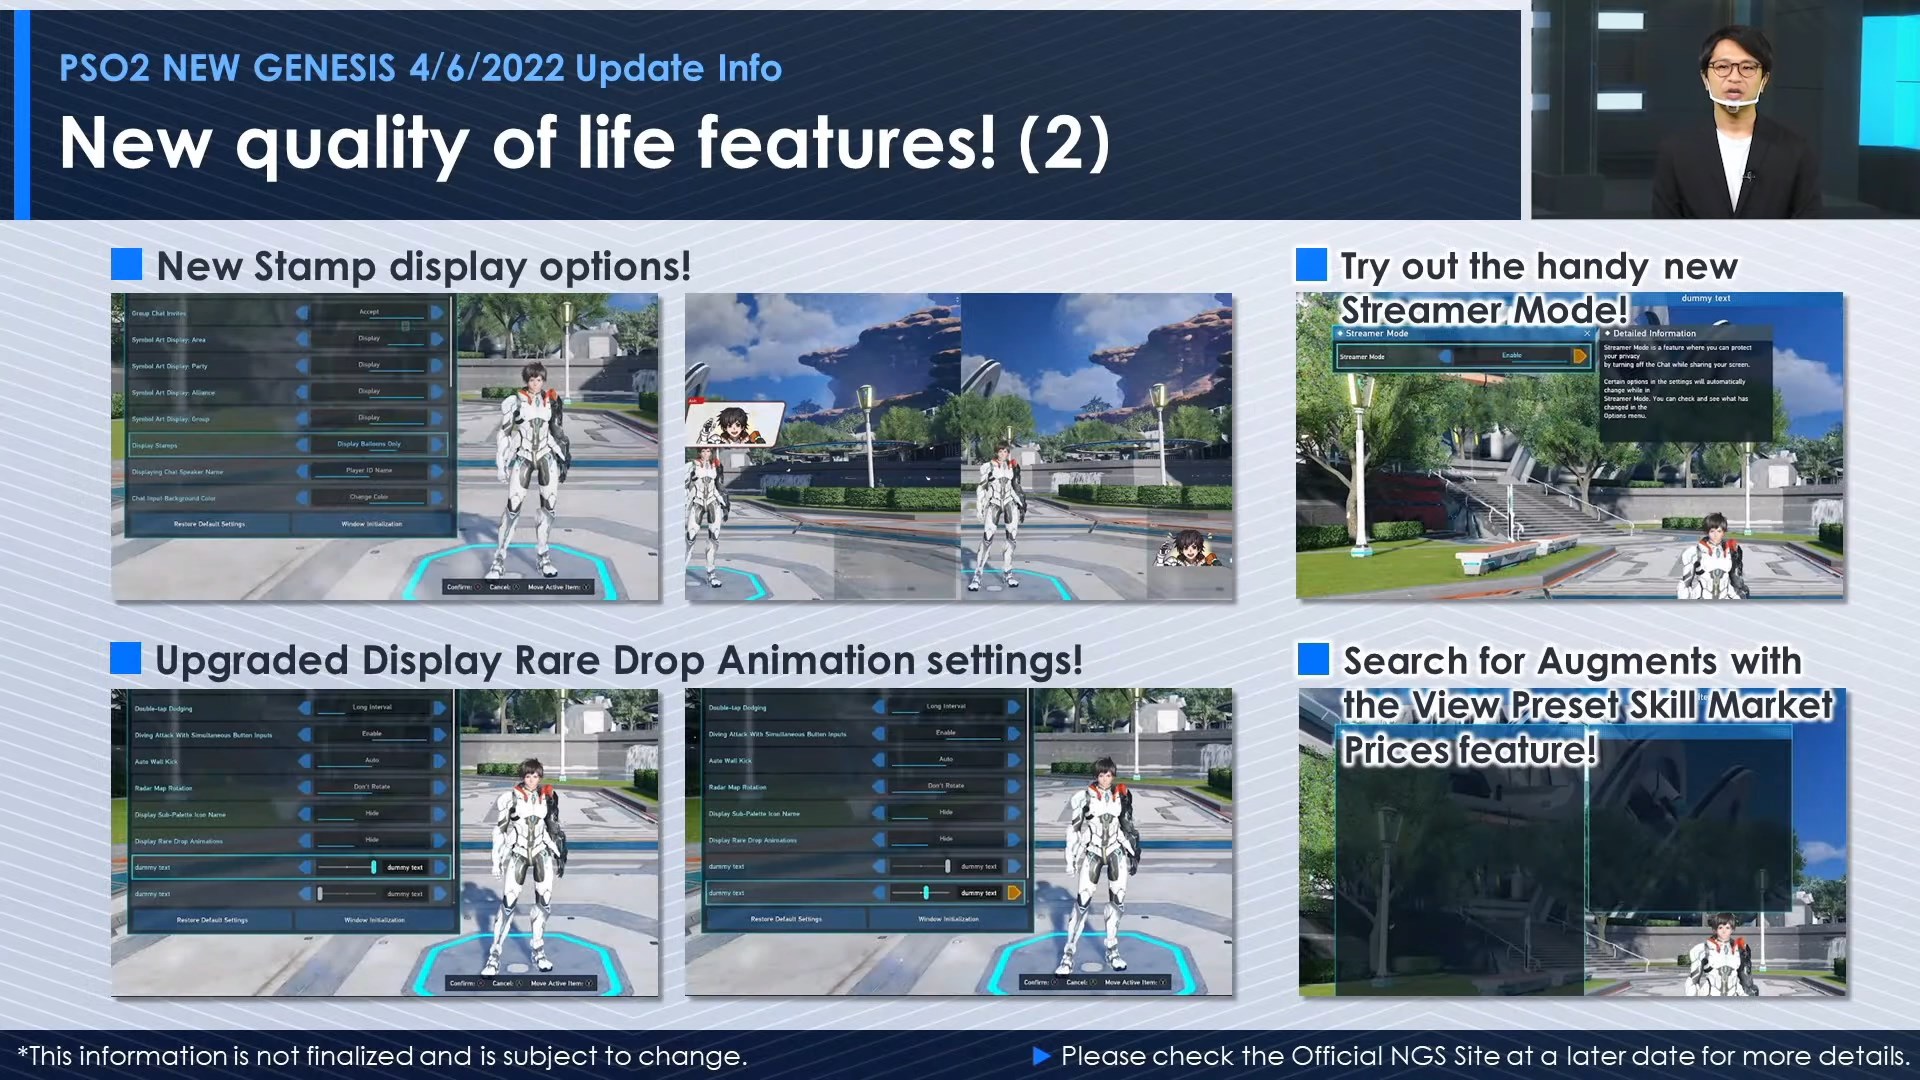Click the PSO2 NEW GENESIS 4/6/2022 Update Info heading
The height and width of the screenshot is (1080, 1920).
(420, 68)
